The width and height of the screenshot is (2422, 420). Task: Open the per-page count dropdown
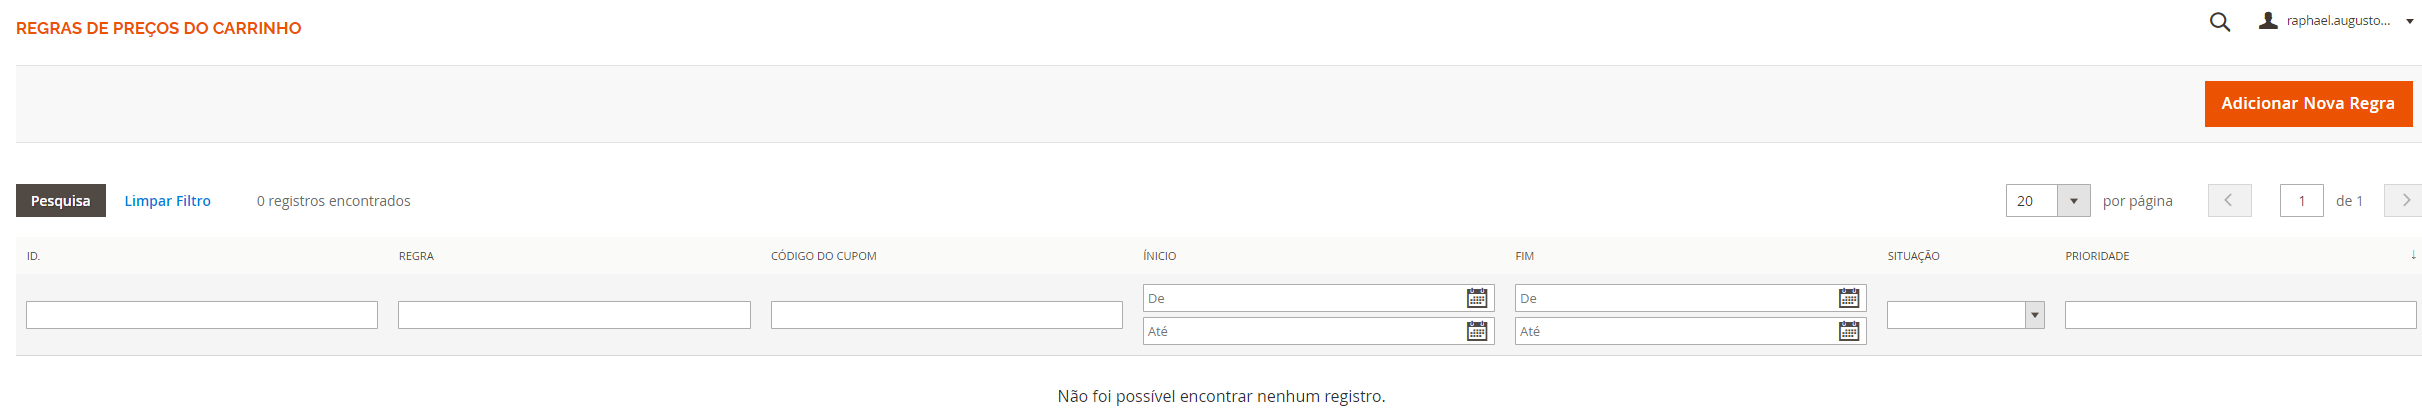pyautogui.click(x=2073, y=201)
